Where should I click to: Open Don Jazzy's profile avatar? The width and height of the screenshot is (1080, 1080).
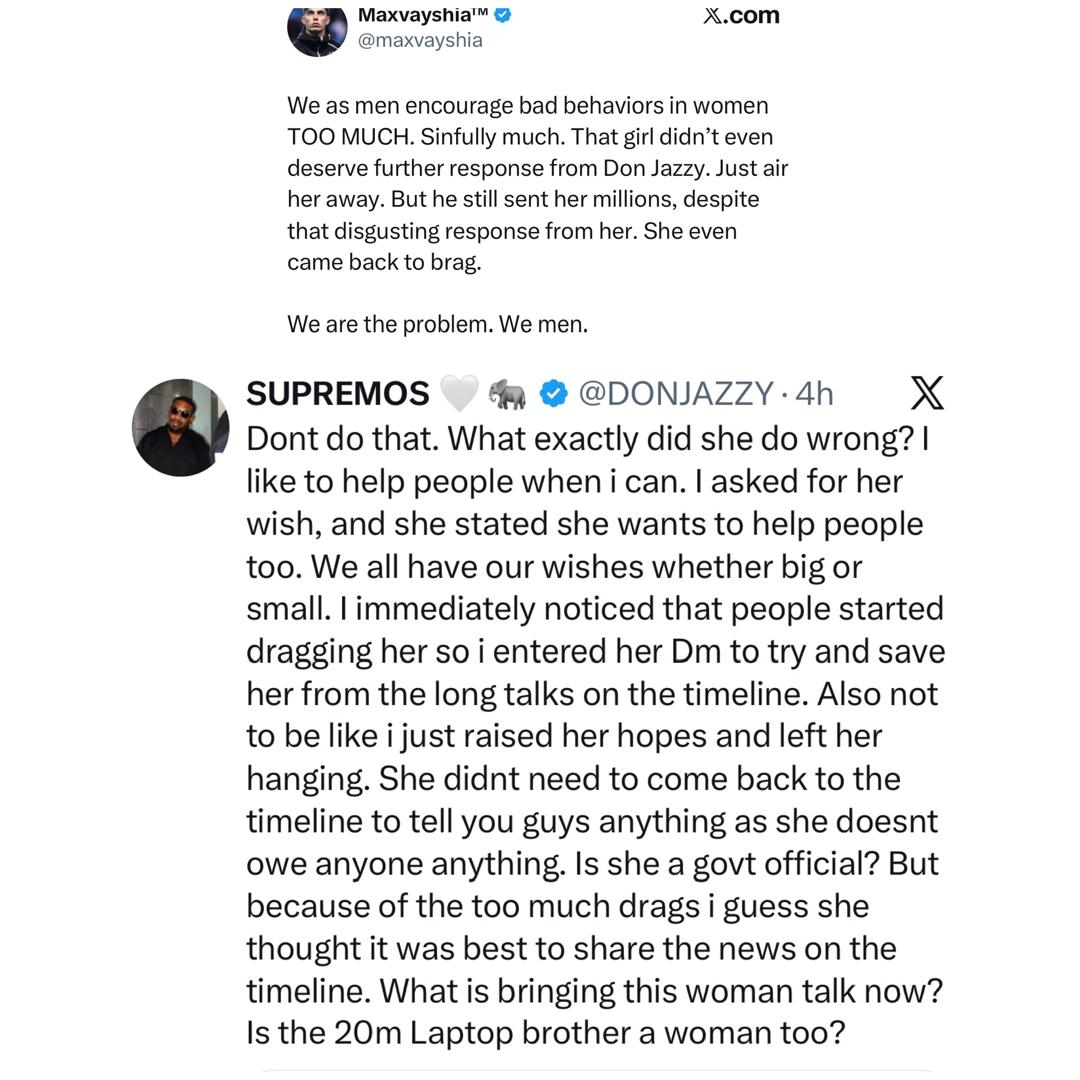pyautogui.click(x=181, y=427)
